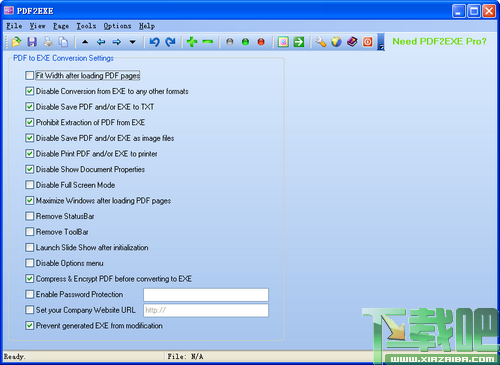The height and width of the screenshot is (365, 500).
Task: Click the gray round light icon
Action: click(x=230, y=42)
